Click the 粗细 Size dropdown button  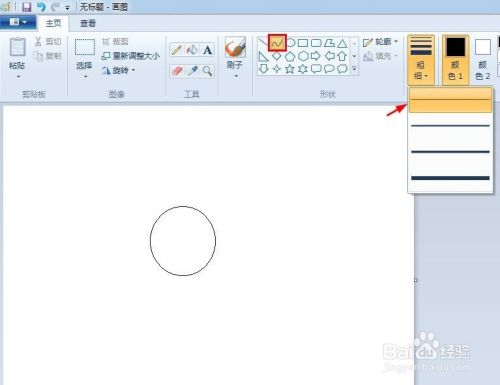point(421,59)
